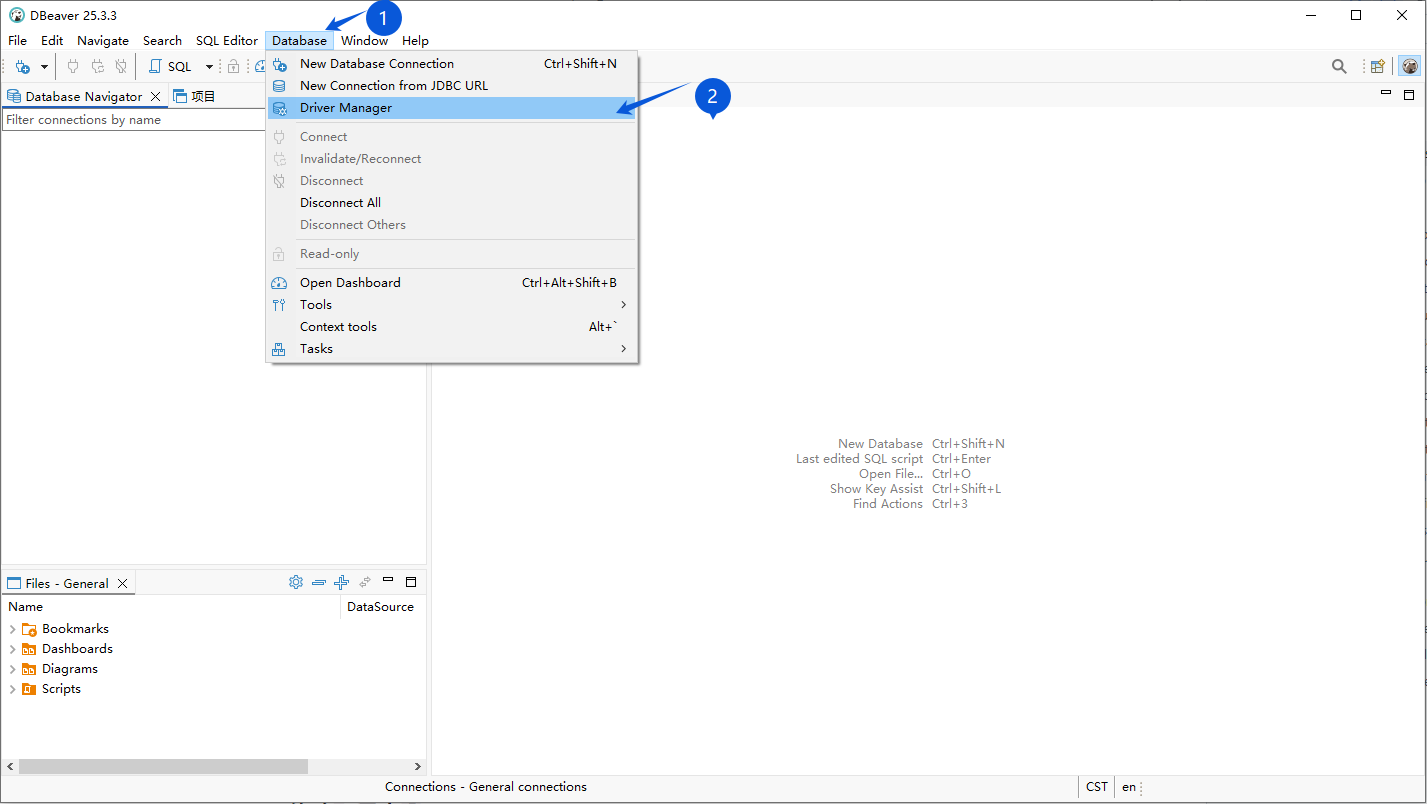This screenshot has width=1427, height=804.
Task: Click the lock icon in the toolbar
Action: pos(233,67)
